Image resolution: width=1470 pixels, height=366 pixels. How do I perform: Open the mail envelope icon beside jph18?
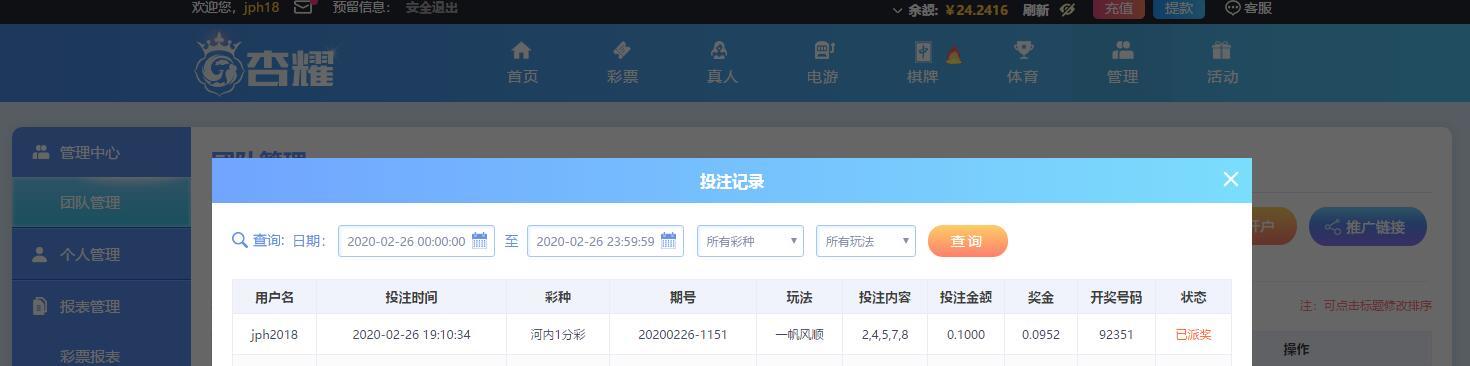pos(304,8)
